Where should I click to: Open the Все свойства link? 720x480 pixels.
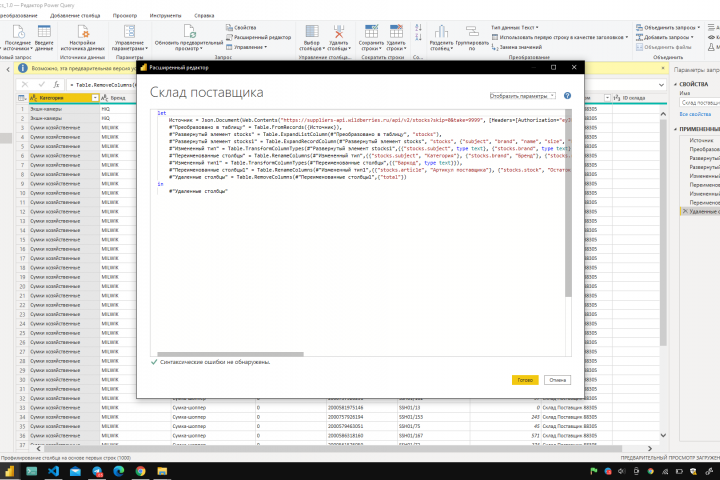click(695, 114)
